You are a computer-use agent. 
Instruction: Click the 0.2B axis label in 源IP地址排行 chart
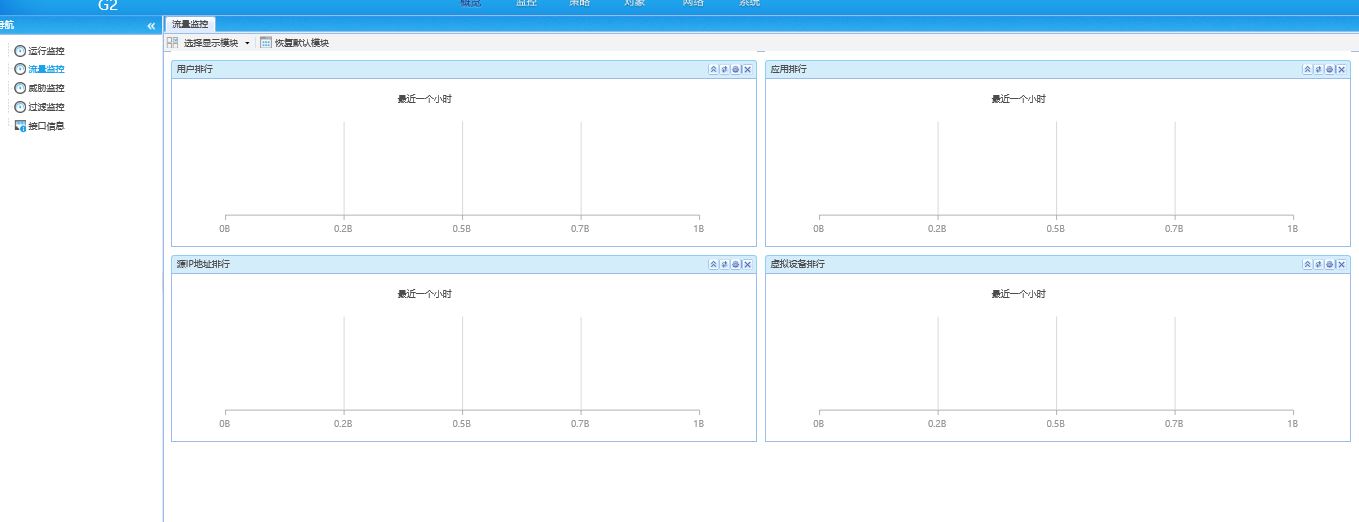click(343, 424)
